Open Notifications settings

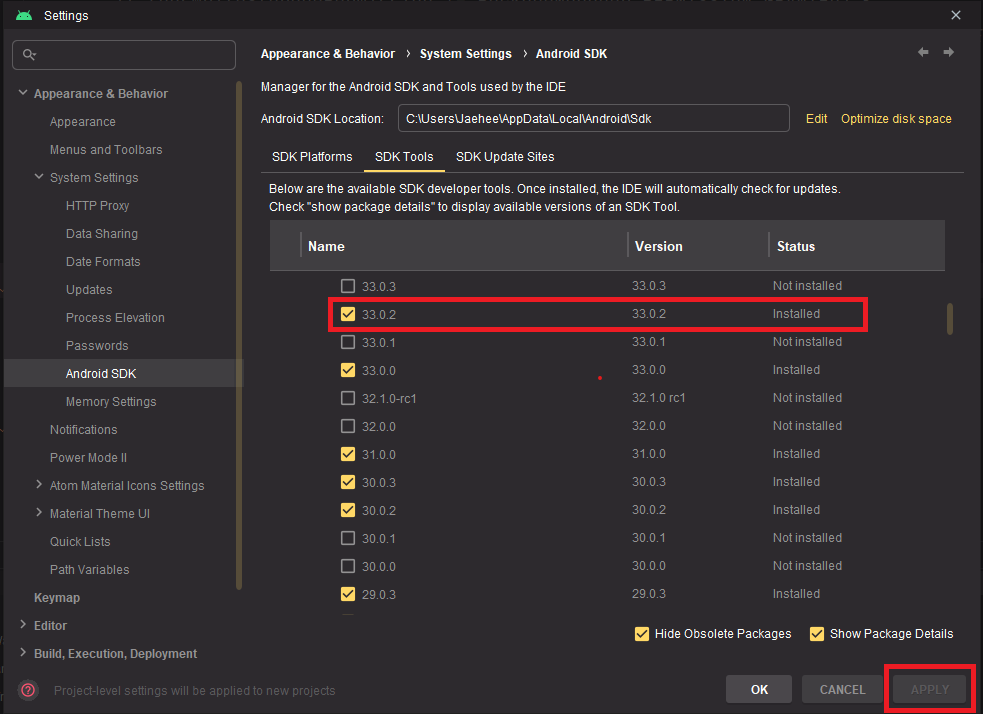click(x=83, y=429)
